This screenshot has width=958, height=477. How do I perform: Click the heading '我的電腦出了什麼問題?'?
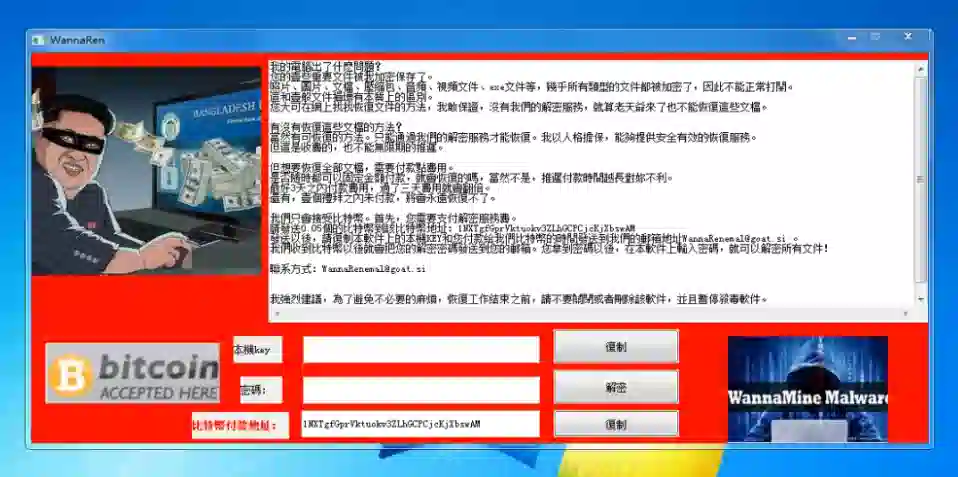[326, 67]
